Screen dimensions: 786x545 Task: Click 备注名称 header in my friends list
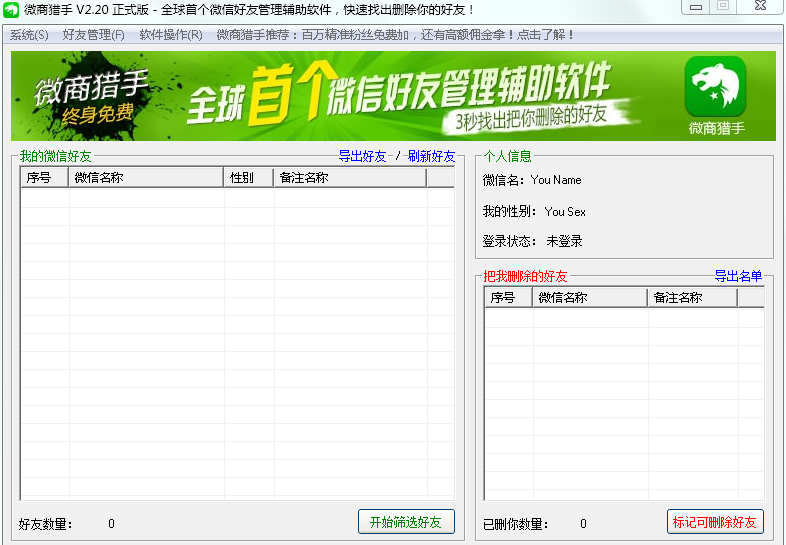[x=349, y=178]
